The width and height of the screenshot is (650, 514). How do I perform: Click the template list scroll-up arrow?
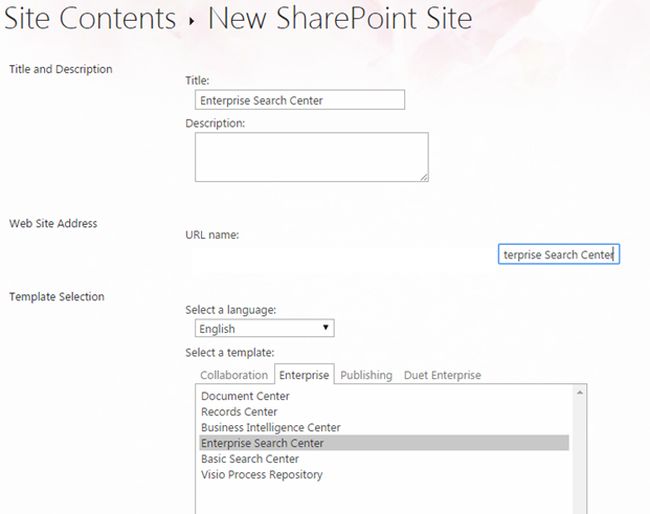[580, 392]
